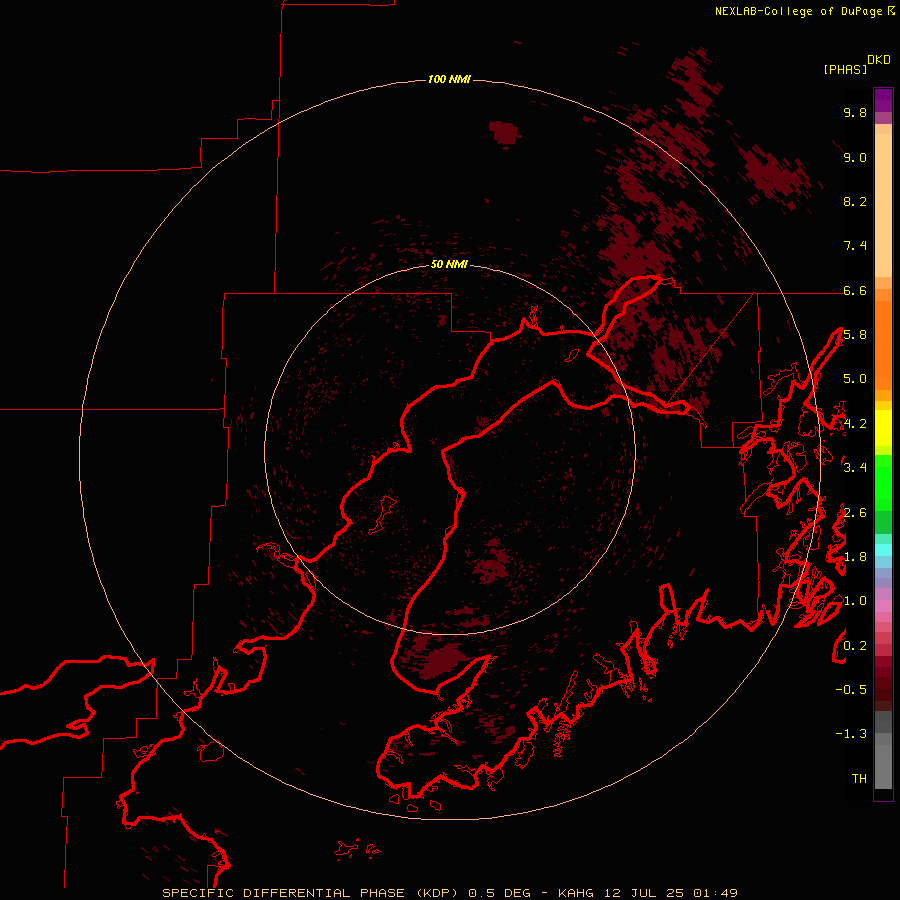Click the KAHG station identifier
Screen dimensions: 900x900
577,893
